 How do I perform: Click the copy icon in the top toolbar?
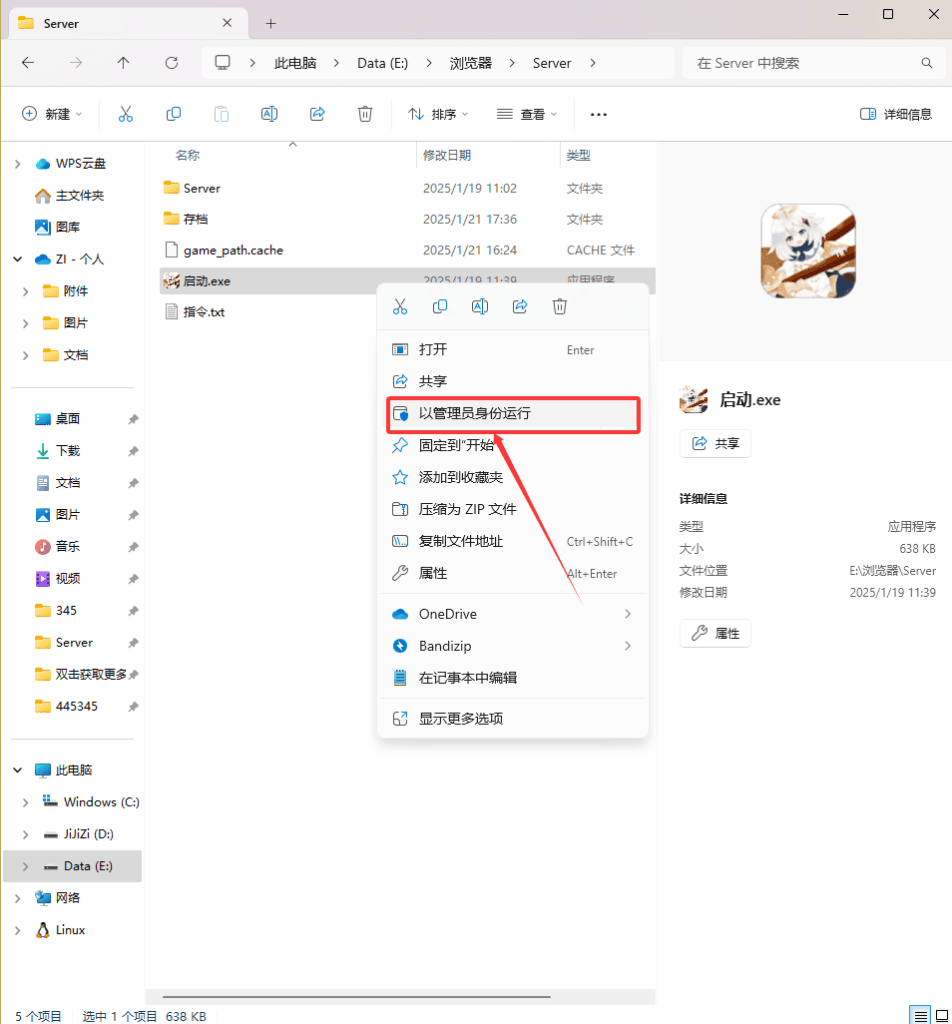(174, 114)
